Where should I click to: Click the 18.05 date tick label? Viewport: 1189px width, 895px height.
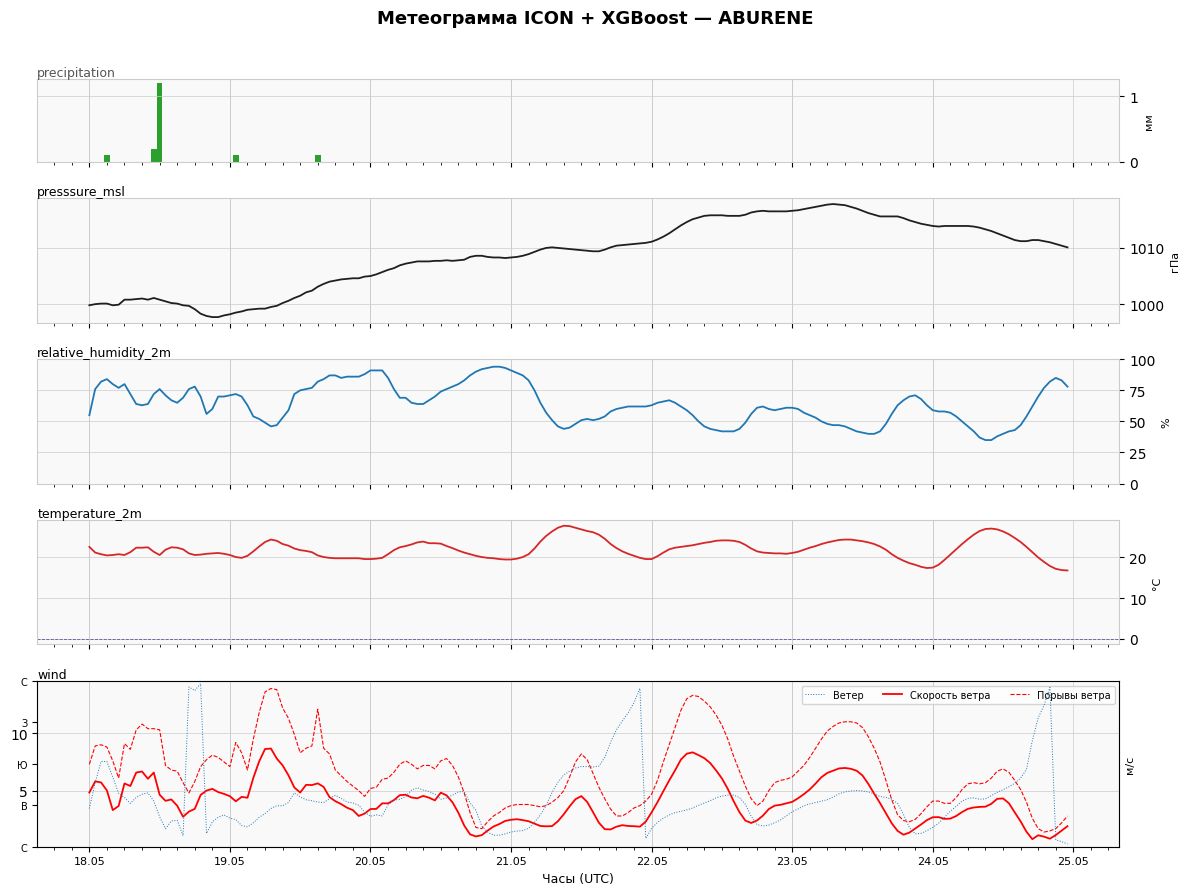[x=89, y=861]
